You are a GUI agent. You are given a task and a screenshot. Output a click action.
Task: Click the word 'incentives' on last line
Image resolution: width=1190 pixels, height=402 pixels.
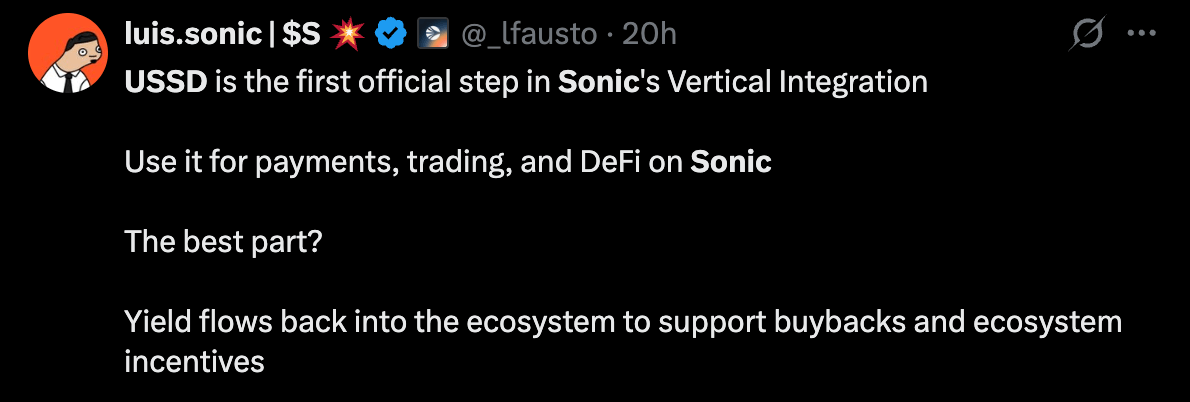194,361
